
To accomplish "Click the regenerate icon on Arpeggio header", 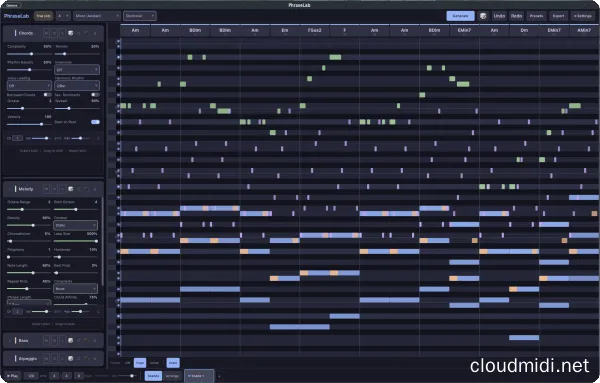I will tap(79, 359).
